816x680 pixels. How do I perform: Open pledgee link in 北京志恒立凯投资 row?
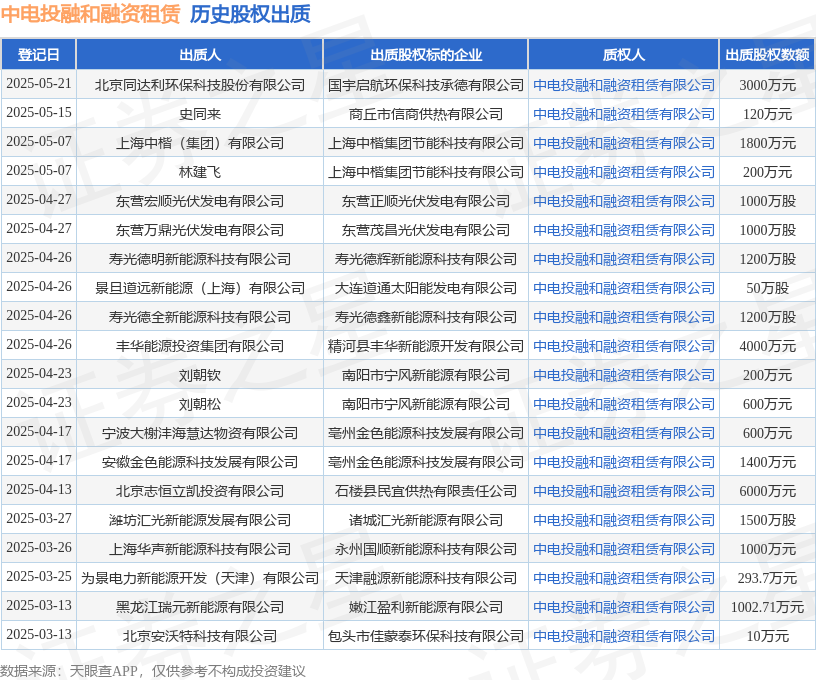(623, 491)
